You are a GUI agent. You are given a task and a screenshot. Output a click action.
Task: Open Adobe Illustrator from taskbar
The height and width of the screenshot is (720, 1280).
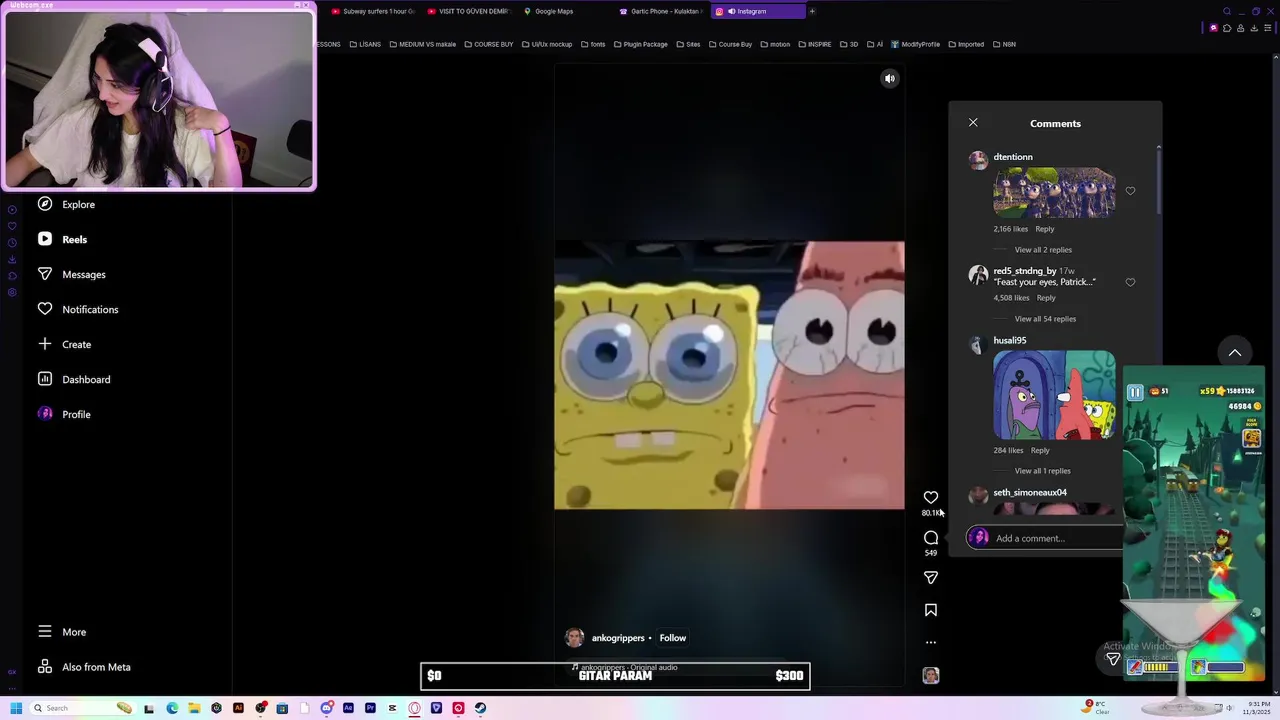point(238,708)
